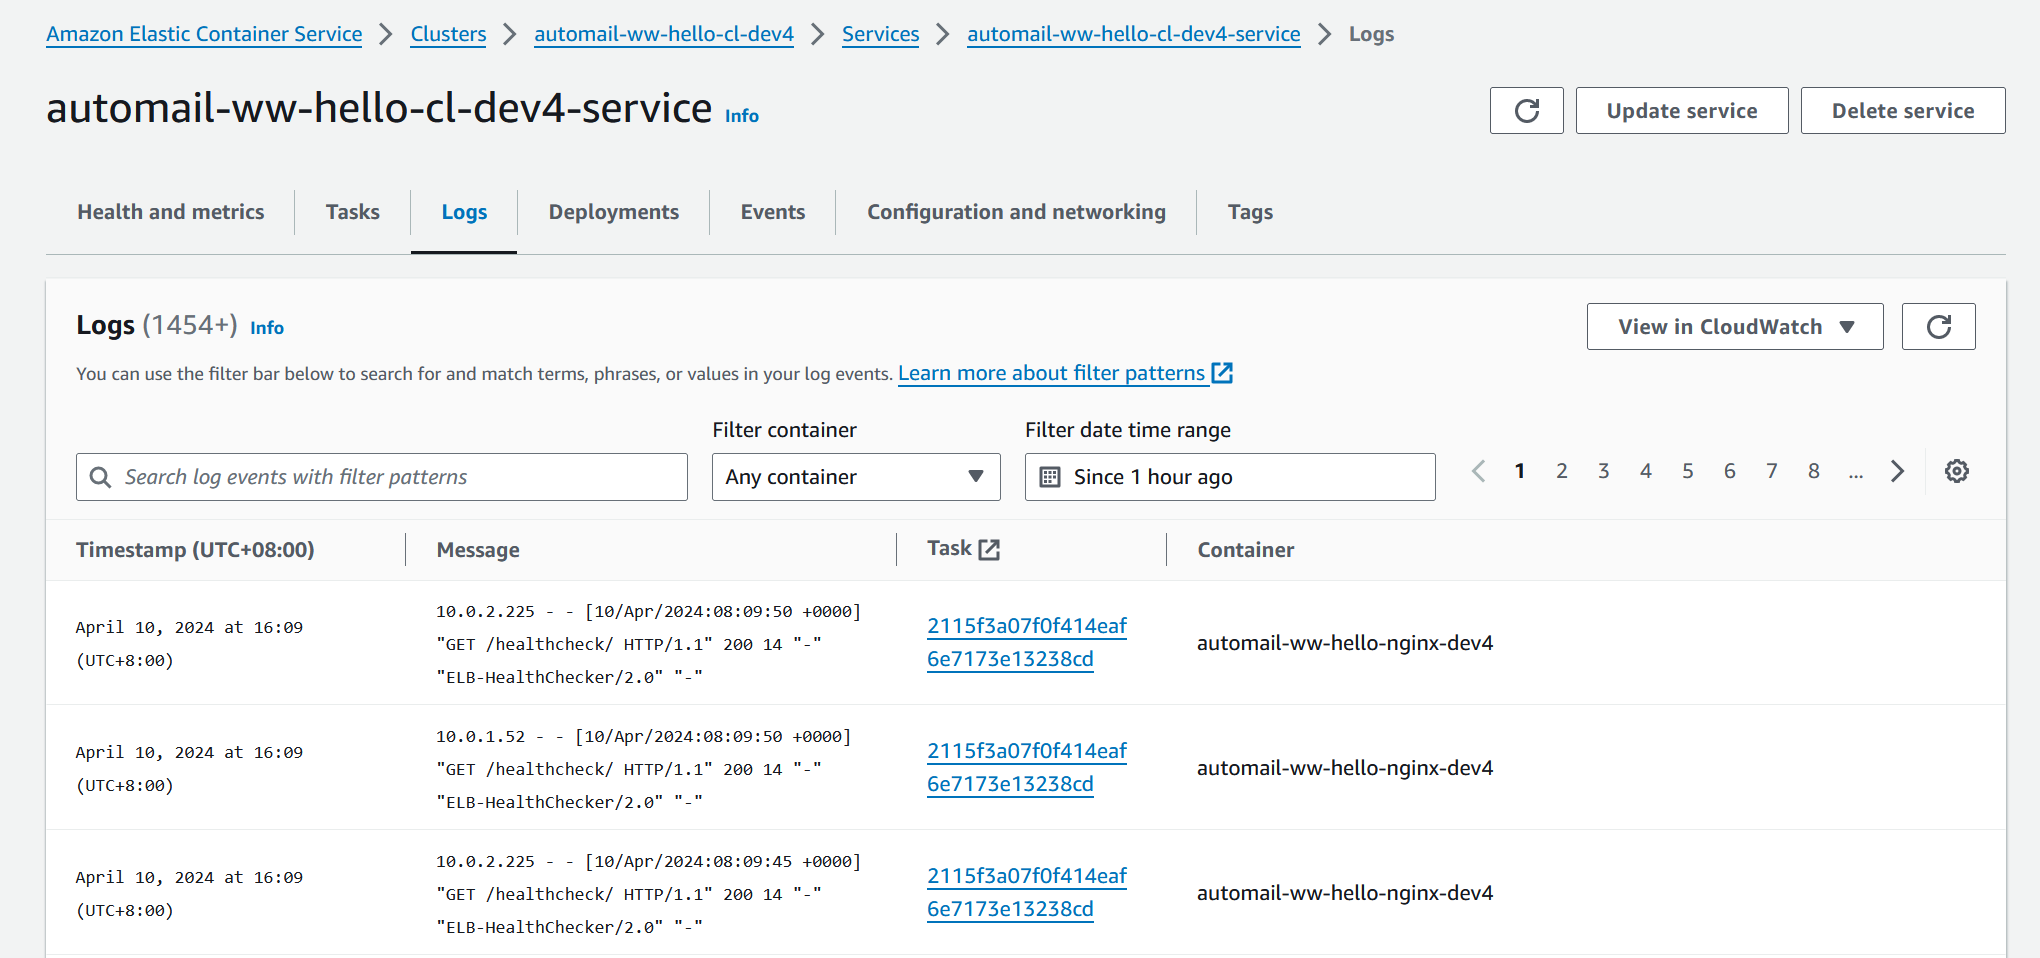This screenshot has height=958, width=2040.
Task: Select the Logs tab
Action: 464,212
